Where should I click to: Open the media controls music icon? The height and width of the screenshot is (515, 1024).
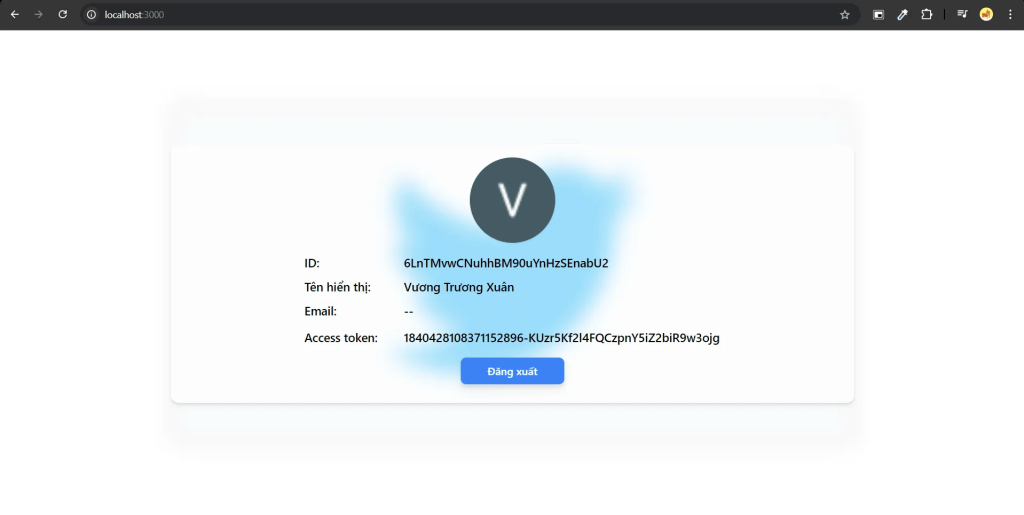pyautogui.click(x=962, y=14)
